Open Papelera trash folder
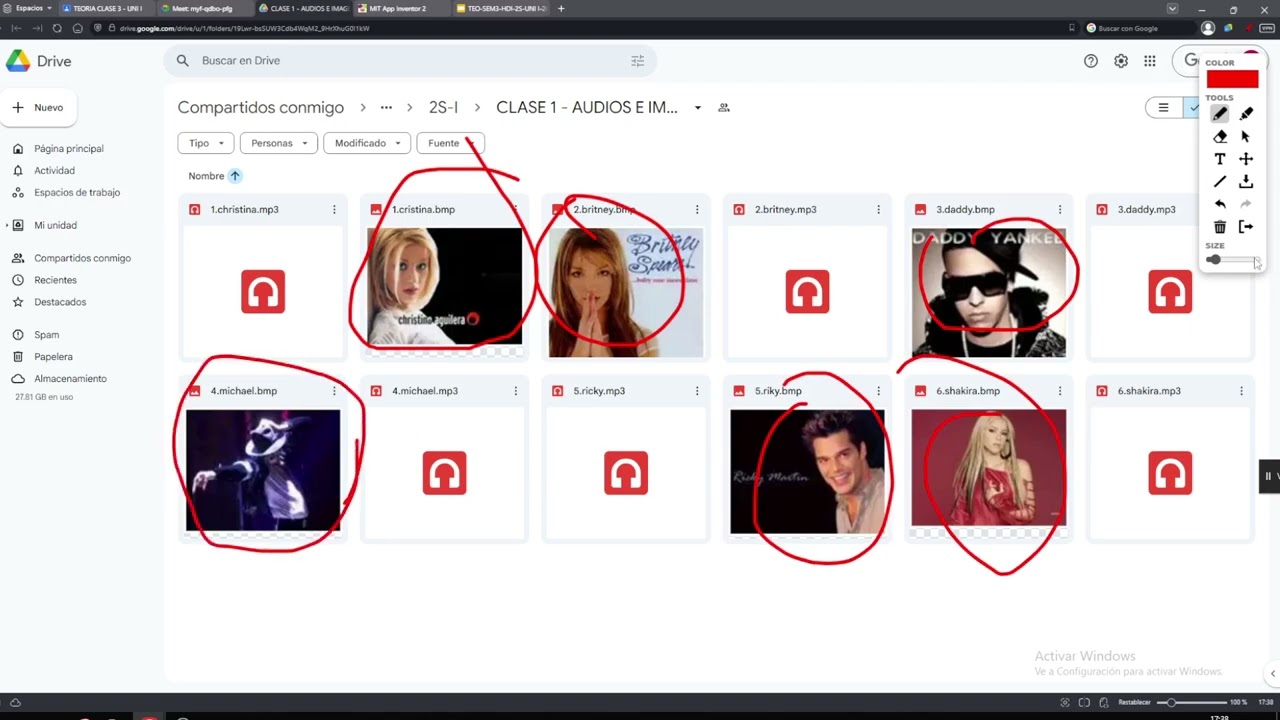The width and height of the screenshot is (1280, 720). tap(53, 357)
